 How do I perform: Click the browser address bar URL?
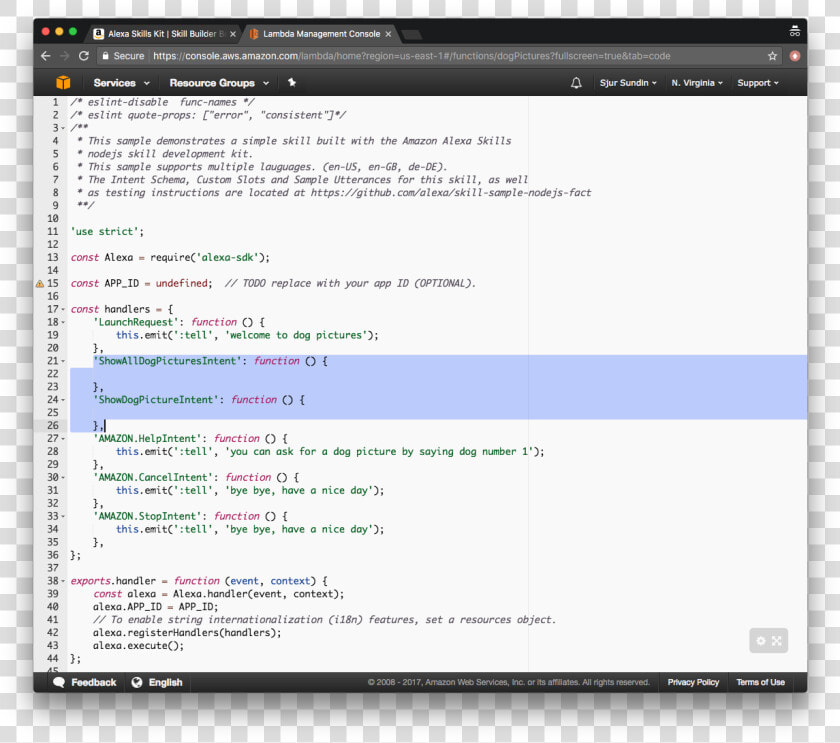(x=411, y=56)
